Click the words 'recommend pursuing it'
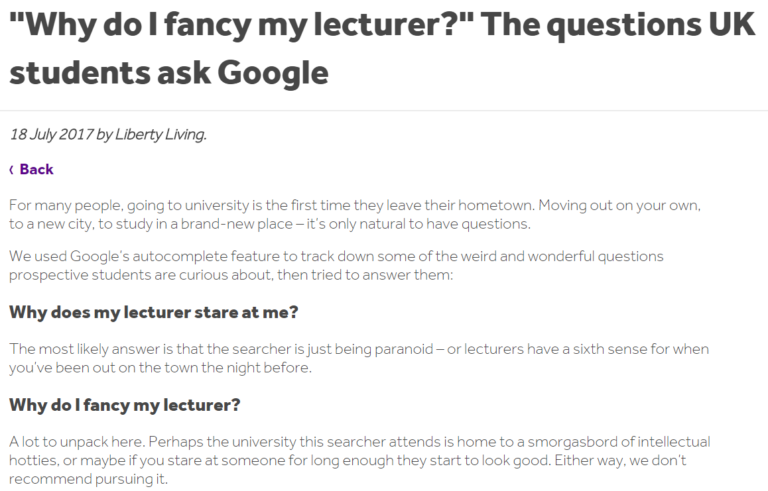 coord(88,479)
